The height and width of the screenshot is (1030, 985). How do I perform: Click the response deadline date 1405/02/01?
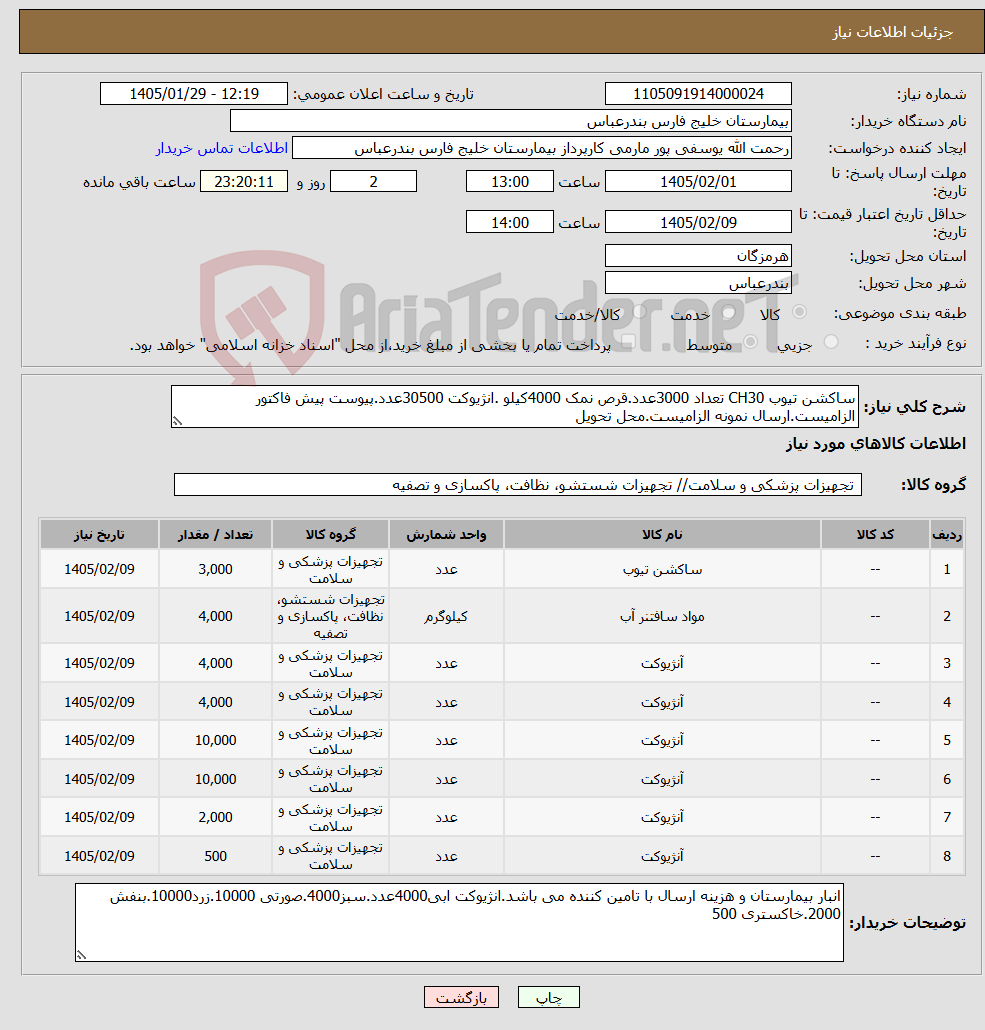[698, 182]
